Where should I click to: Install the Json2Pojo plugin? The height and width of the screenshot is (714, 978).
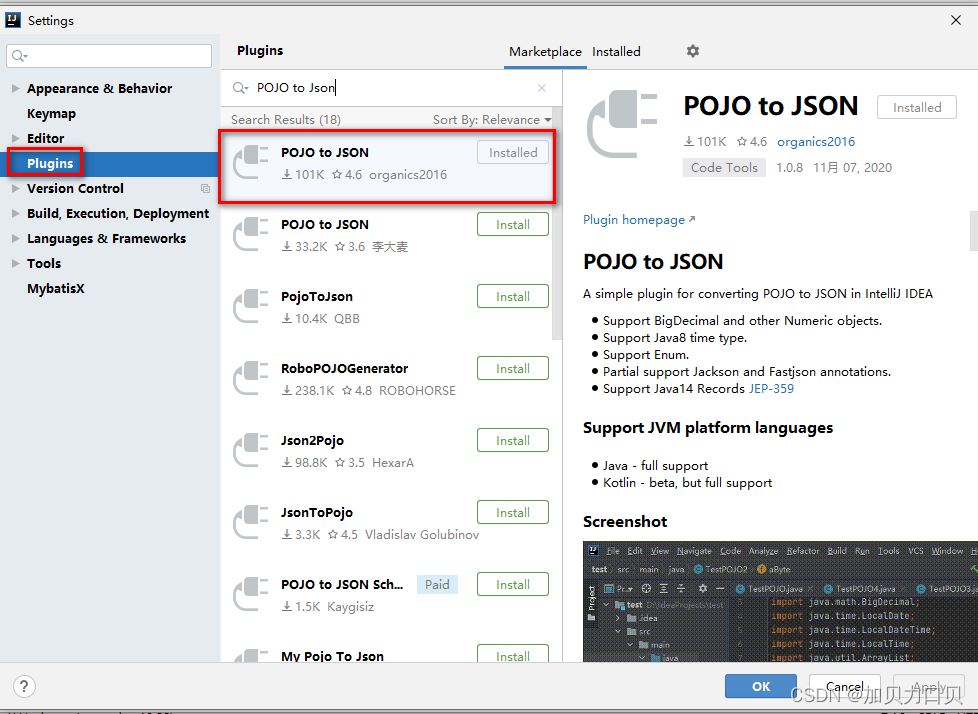(512, 441)
